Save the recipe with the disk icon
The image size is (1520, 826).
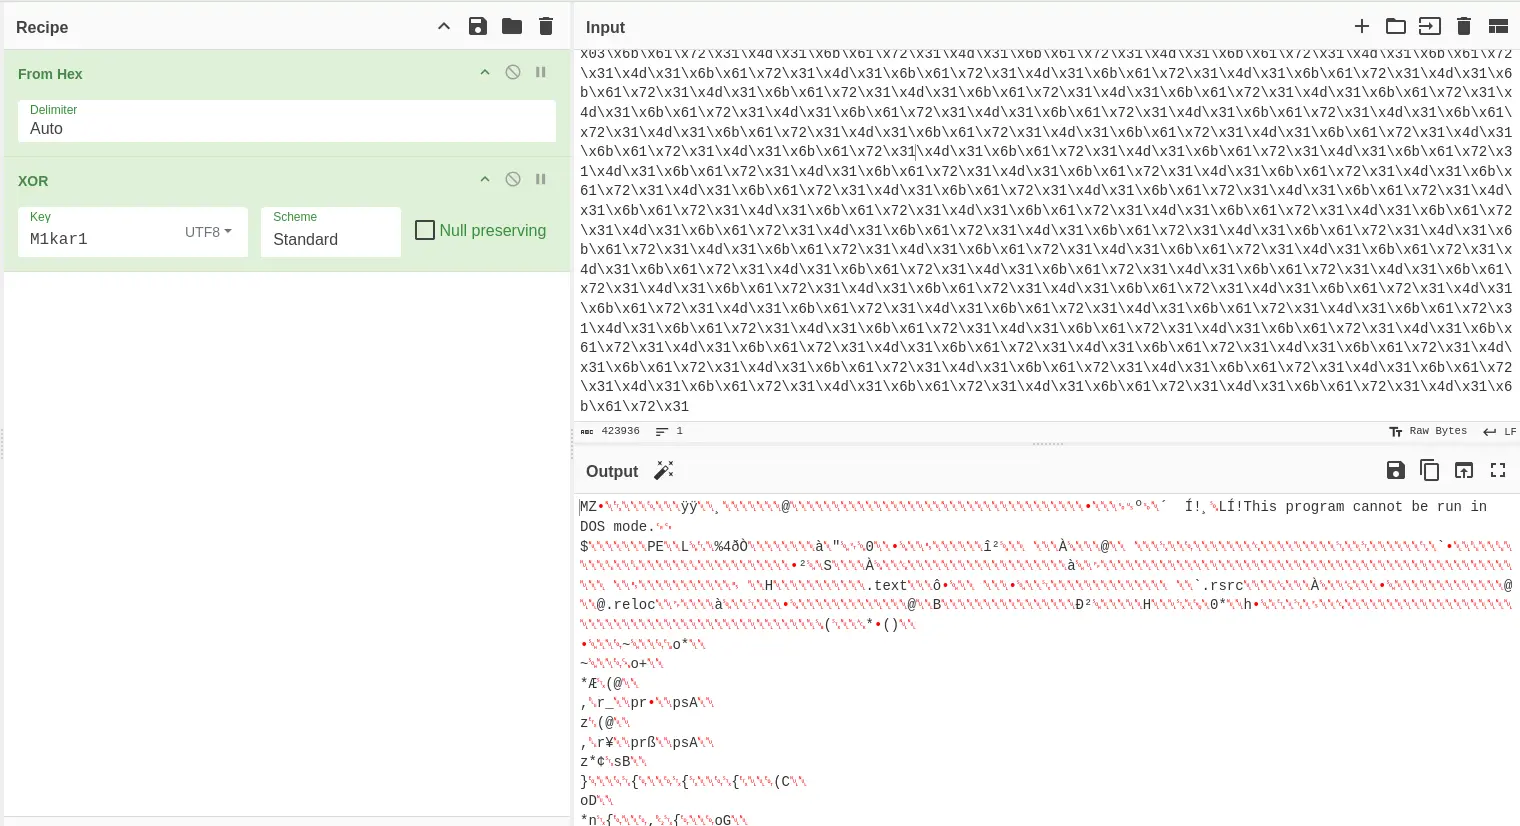[478, 27]
